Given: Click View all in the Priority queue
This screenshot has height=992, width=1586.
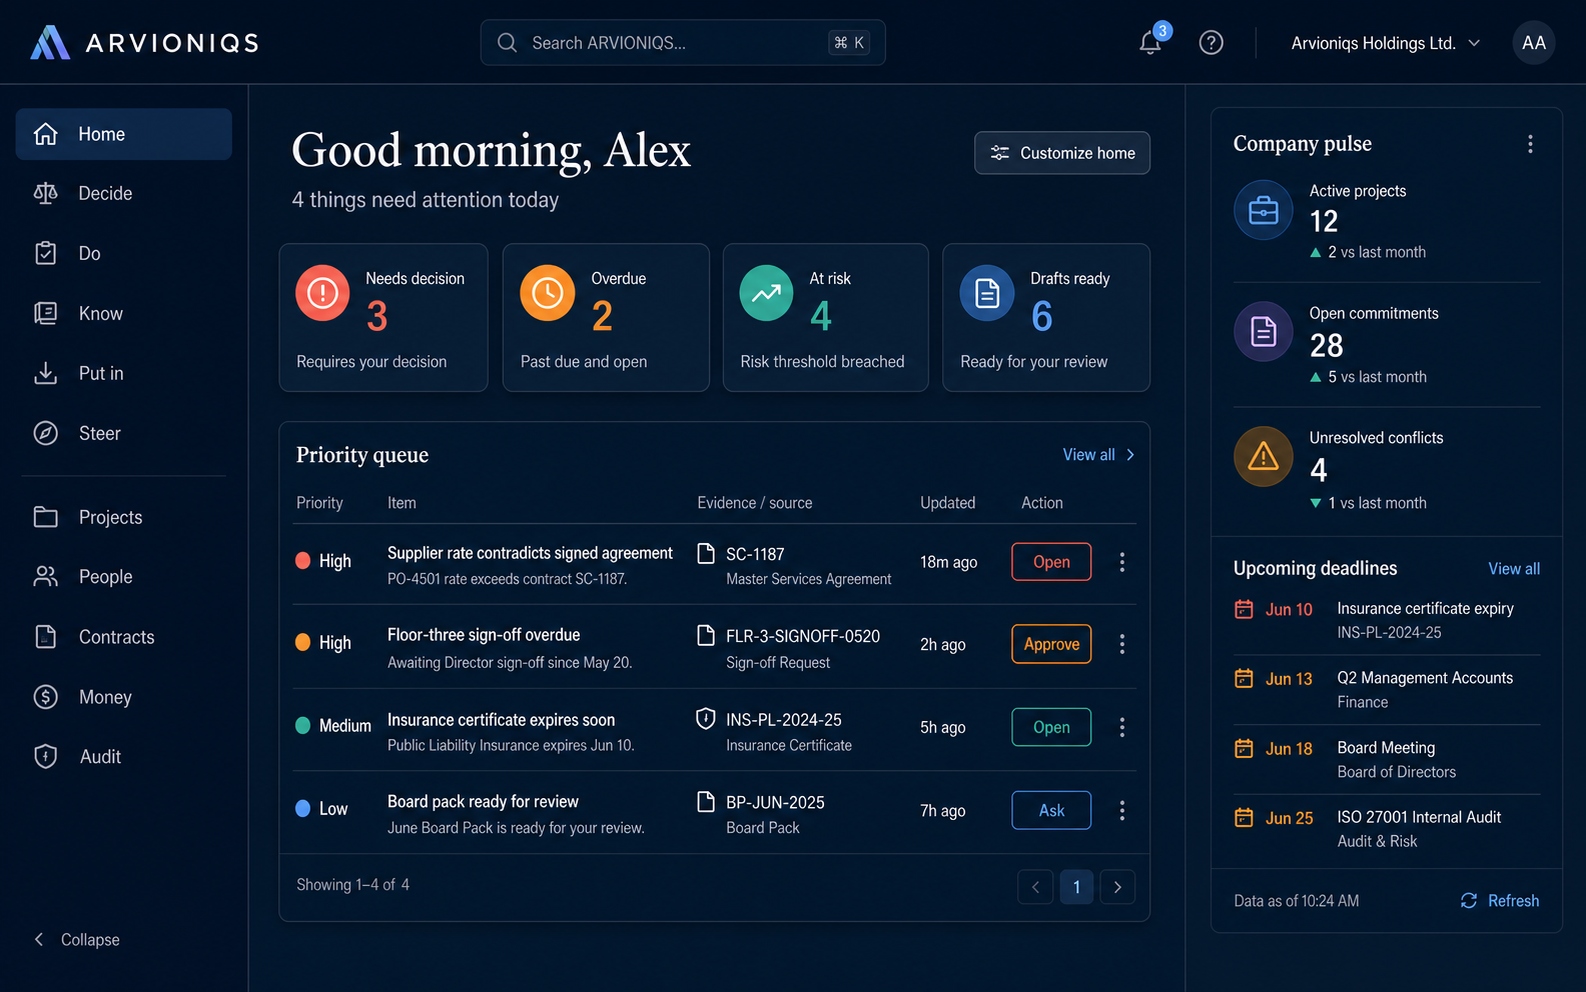Looking at the screenshot, I should [1098, 455].
